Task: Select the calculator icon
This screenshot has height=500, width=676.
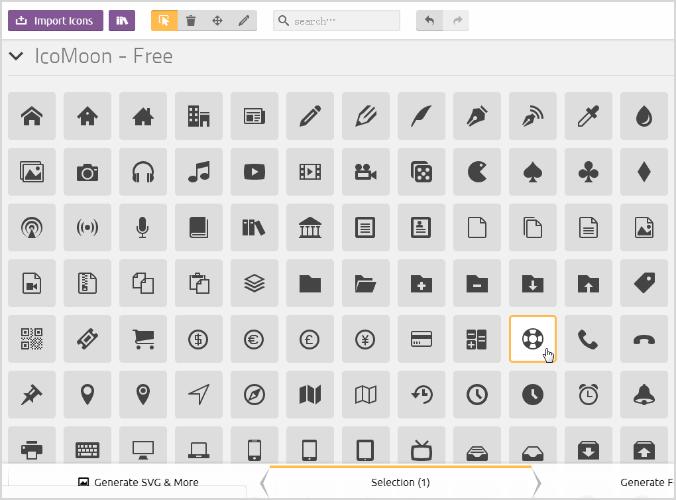Action: [477, 339]
